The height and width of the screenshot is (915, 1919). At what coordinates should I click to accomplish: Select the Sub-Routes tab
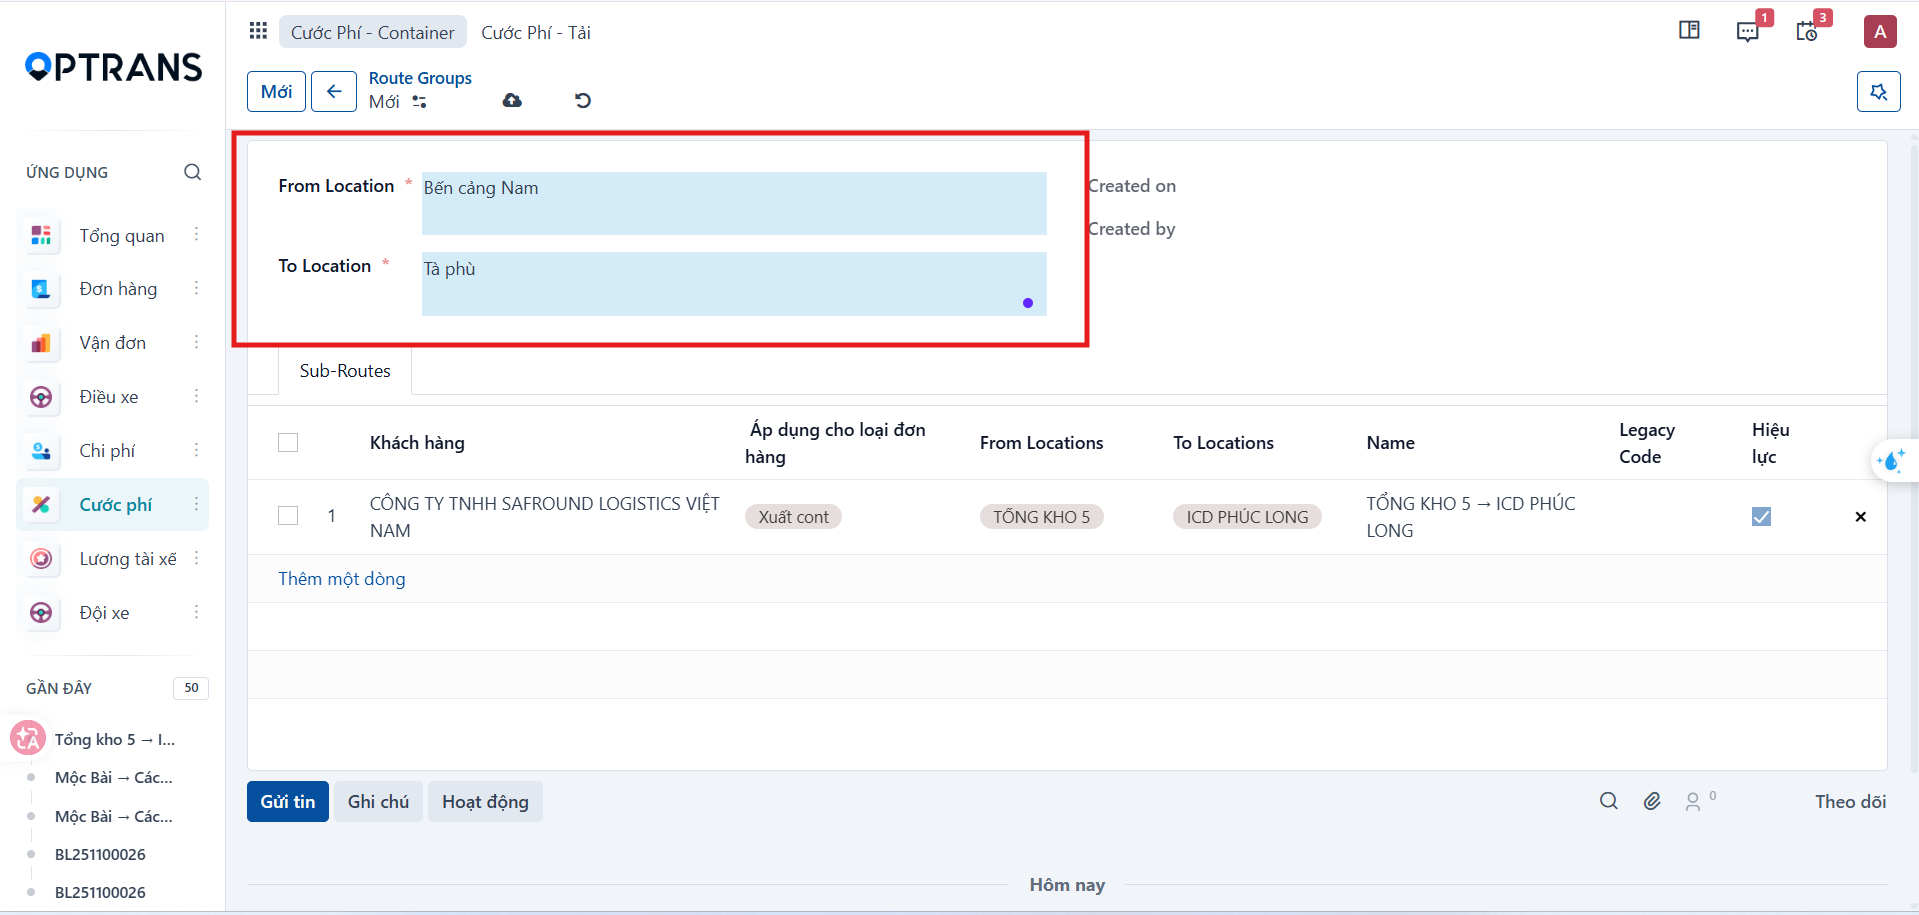click(x=345, y=371)
